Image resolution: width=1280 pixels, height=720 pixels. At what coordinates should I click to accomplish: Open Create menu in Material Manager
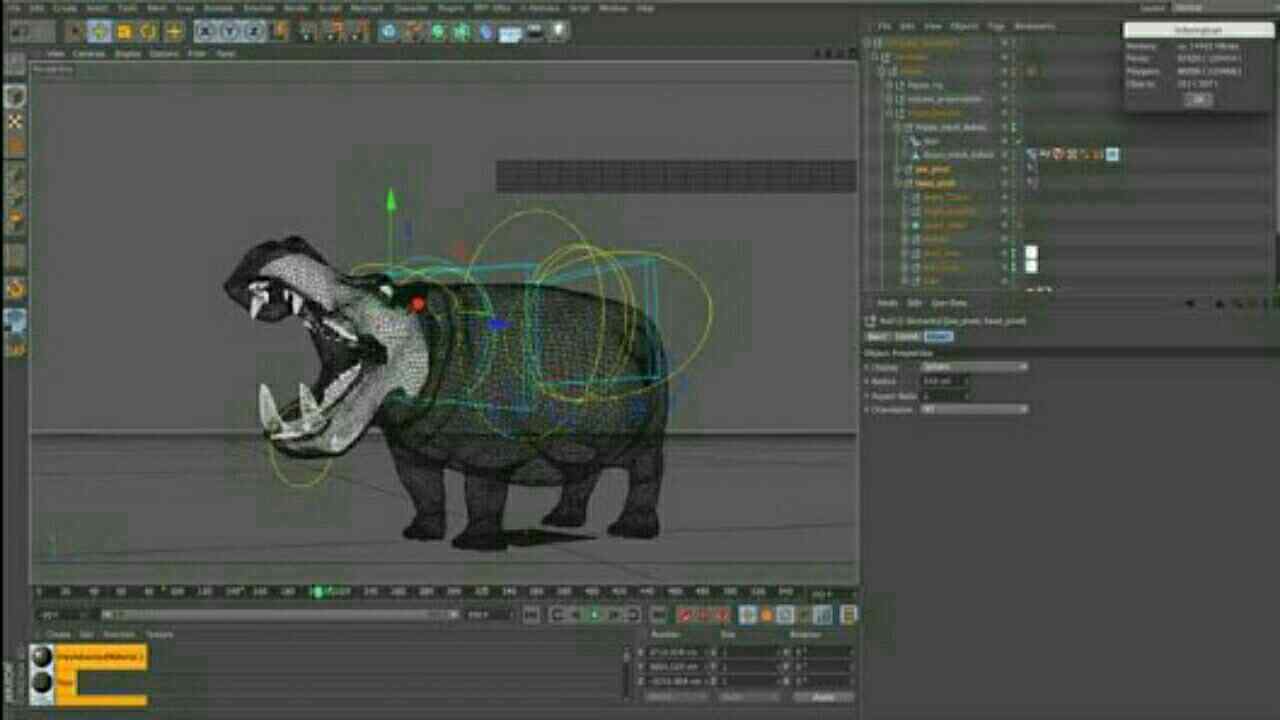tap(58, 634)
